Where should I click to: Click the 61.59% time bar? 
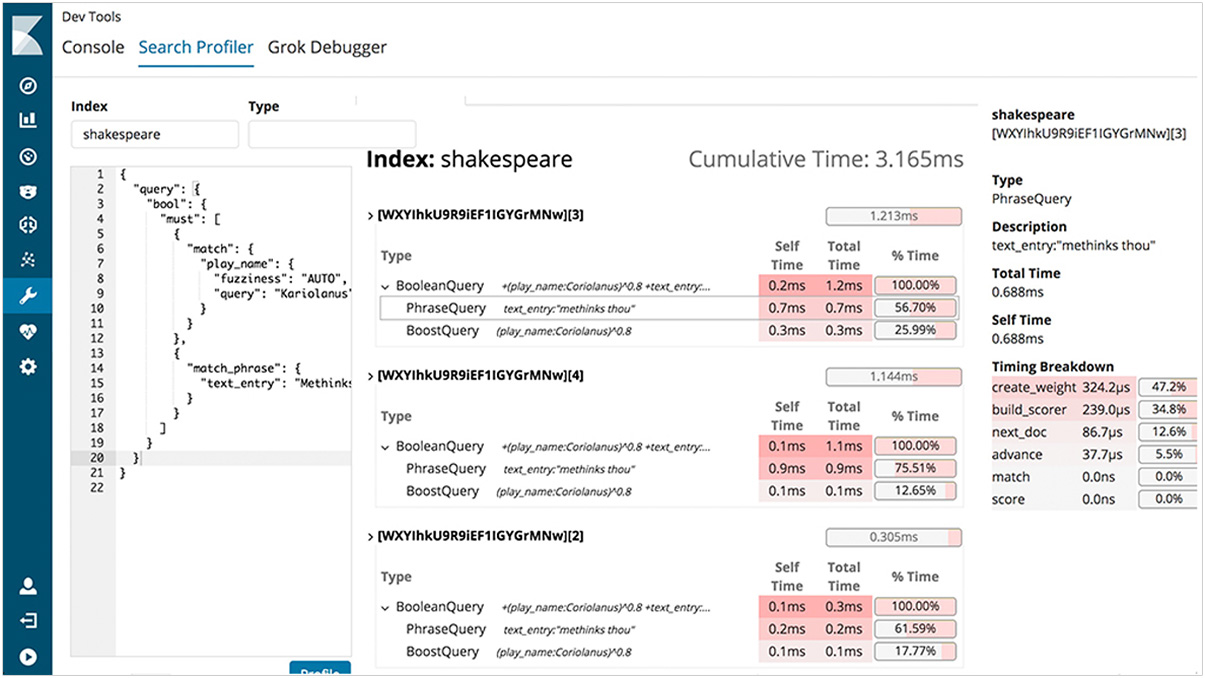tap(915, 629)
